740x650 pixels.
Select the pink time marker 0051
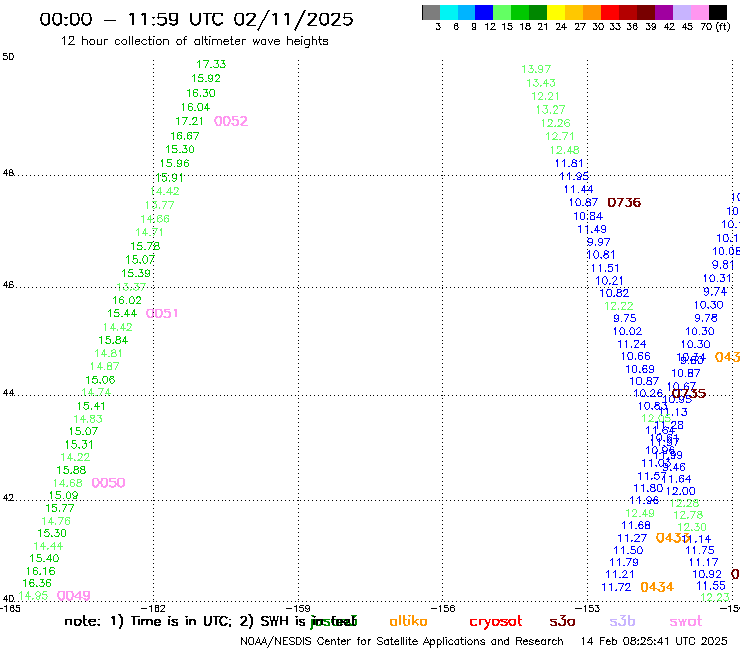pyautogui.click(x=162, y=313)
